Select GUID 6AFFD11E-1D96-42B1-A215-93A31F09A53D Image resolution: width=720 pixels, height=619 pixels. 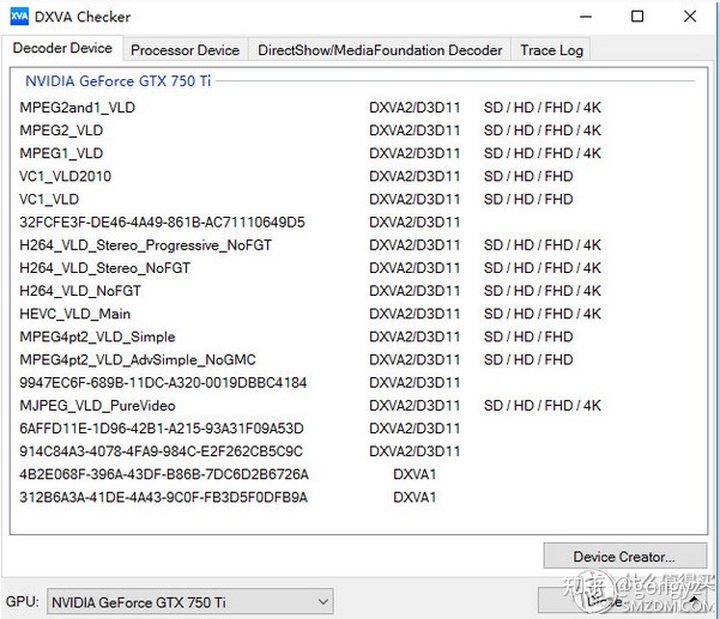(161, 428)
